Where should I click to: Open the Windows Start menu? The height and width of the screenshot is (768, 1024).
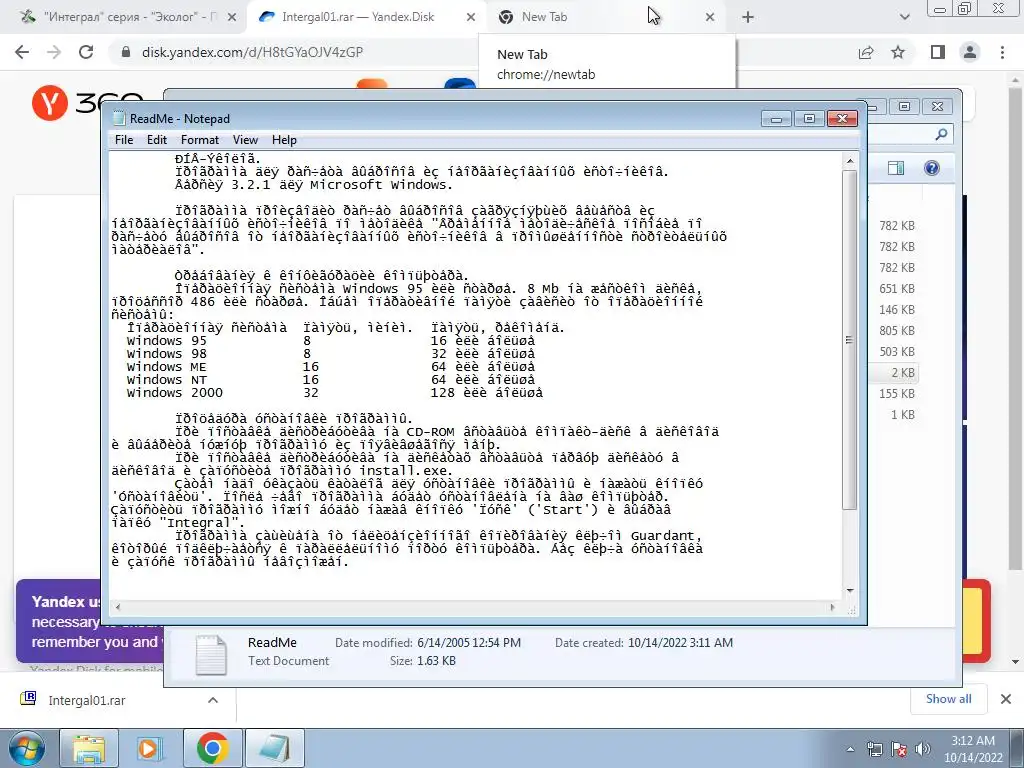(x=26, y=748)
